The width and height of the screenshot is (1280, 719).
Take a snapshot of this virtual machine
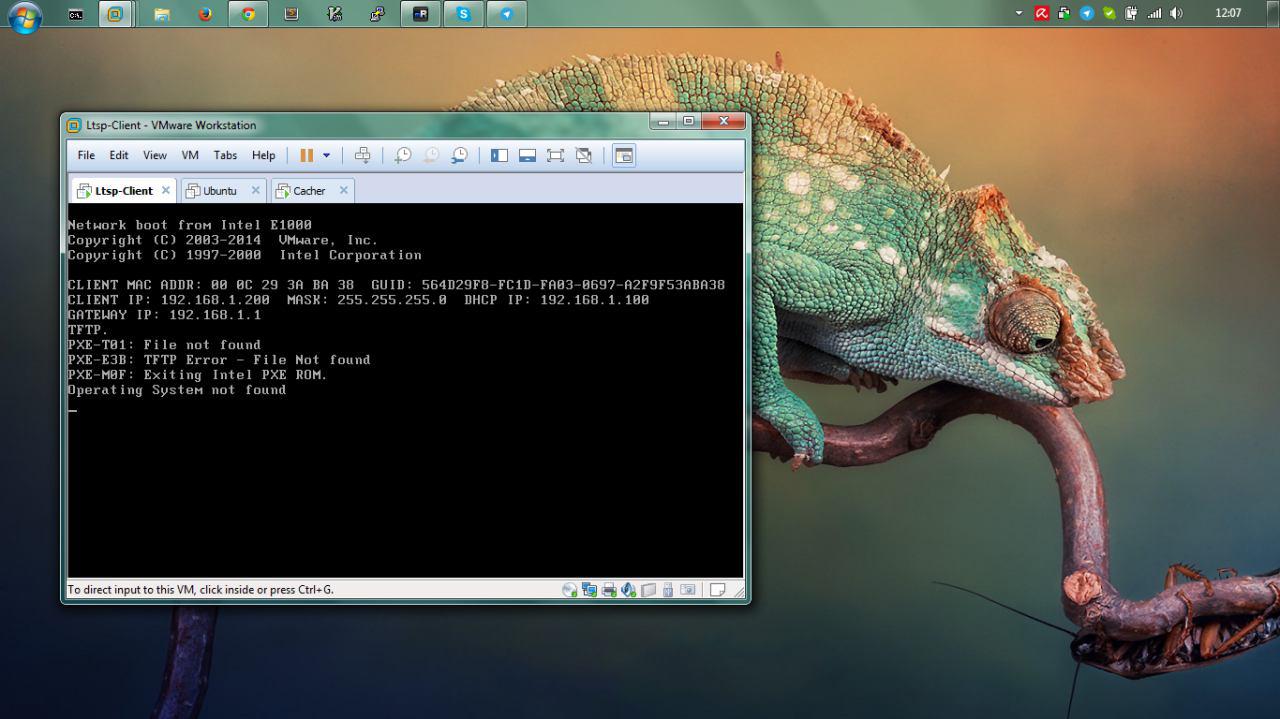click(403, 155)
